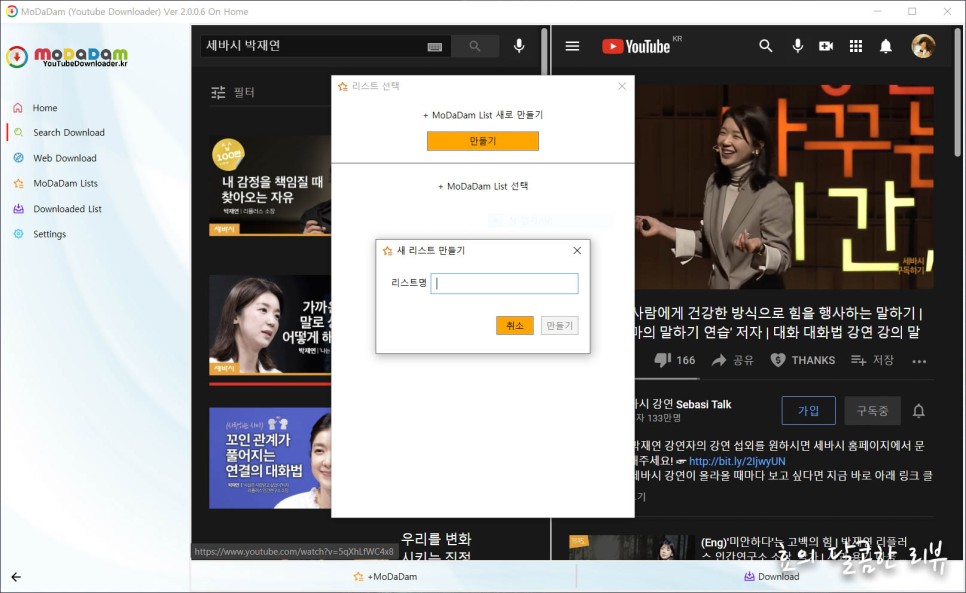966x593 pixels.
Task: Open the YouTube apps grid
Action: (x=856, y=46)
